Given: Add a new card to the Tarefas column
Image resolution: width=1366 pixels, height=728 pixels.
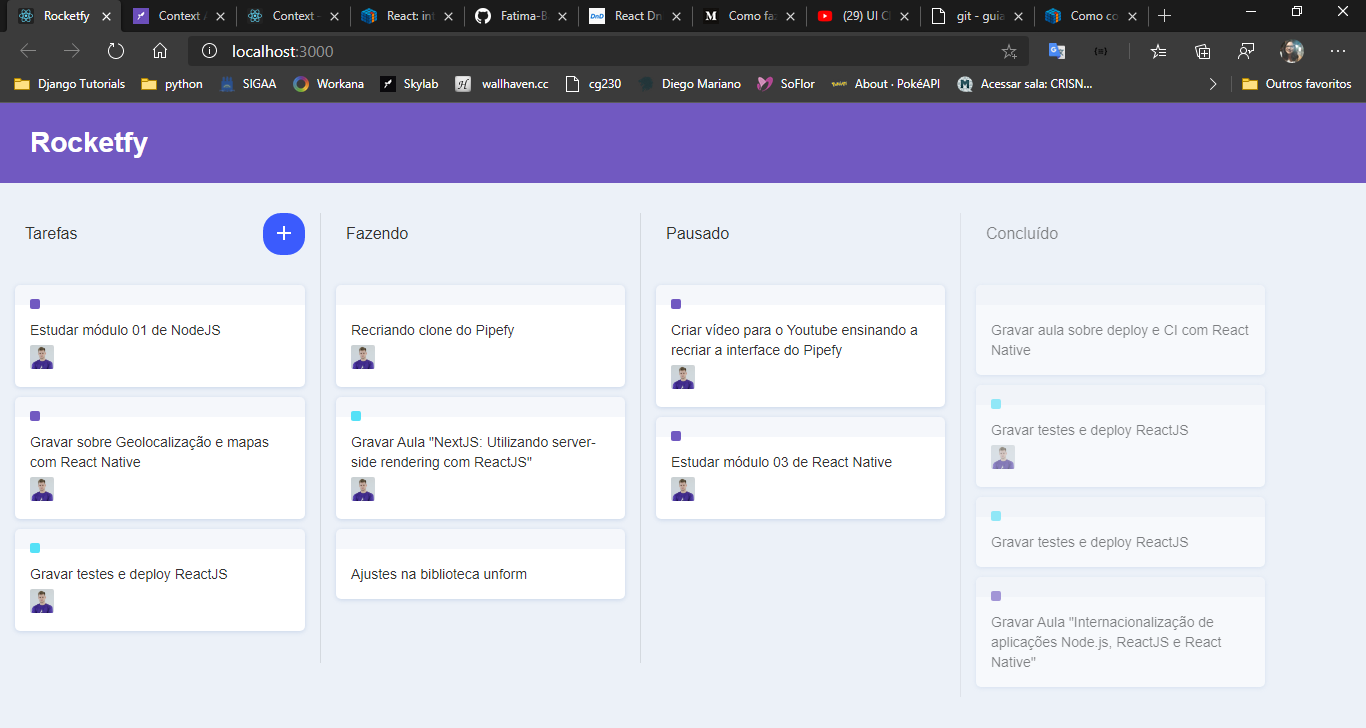Looking at the screenshot, I should pos(283,233).
